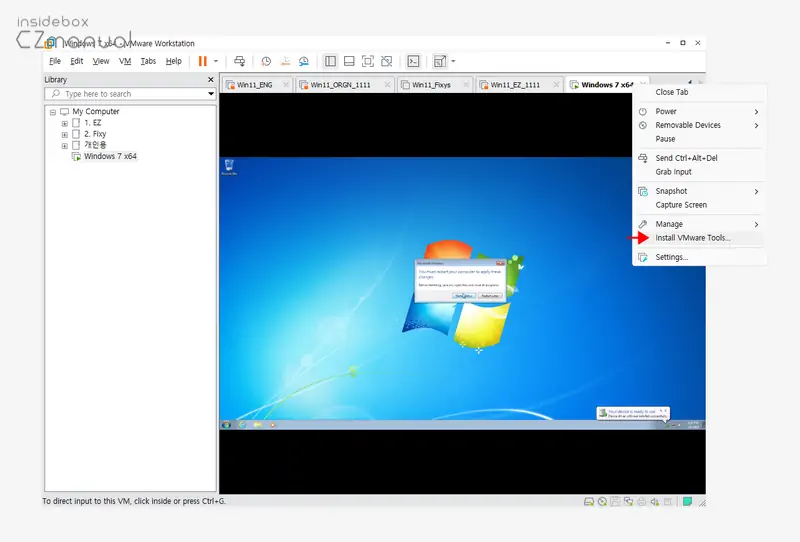
Task: Close the Library panel with its X
Action: click(x=211, y=80)
